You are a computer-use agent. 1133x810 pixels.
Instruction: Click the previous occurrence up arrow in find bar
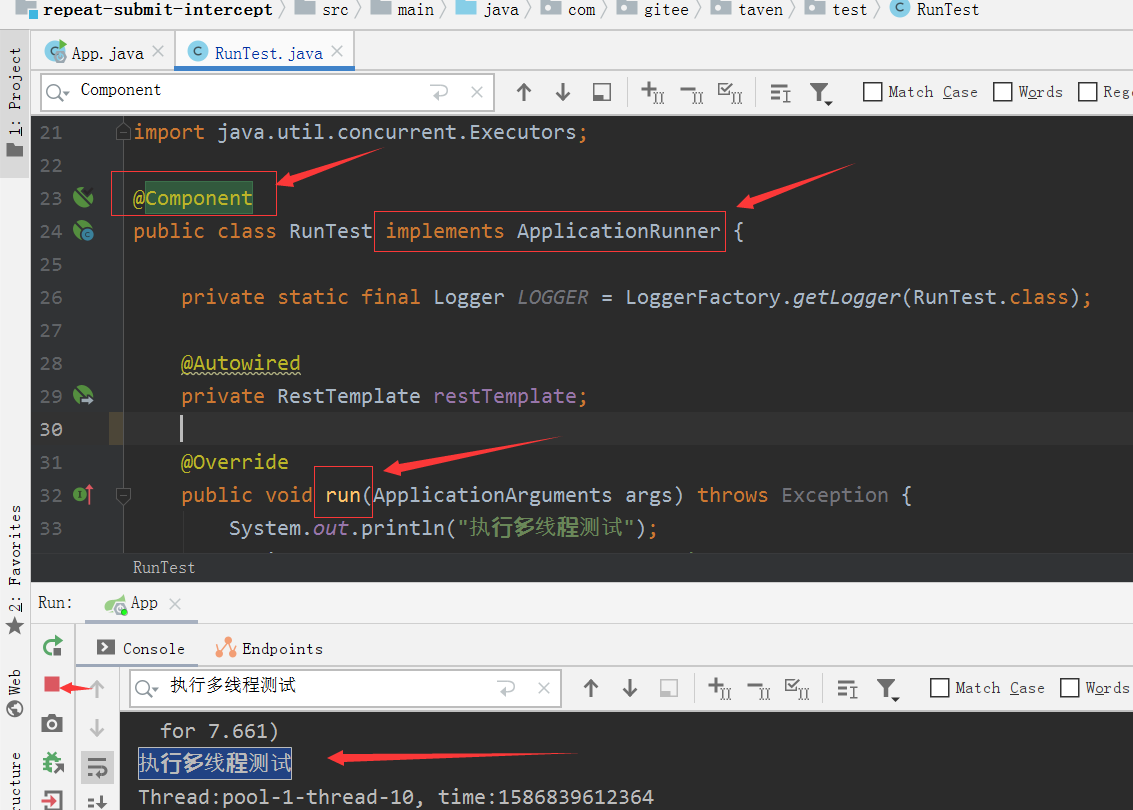click(x=524, y=92)
